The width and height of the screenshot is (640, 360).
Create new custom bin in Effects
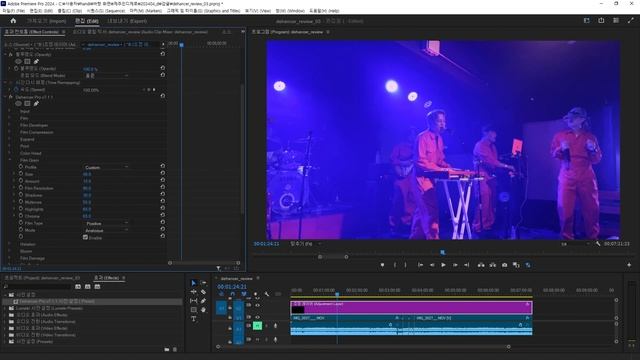[x=167, y=349]
